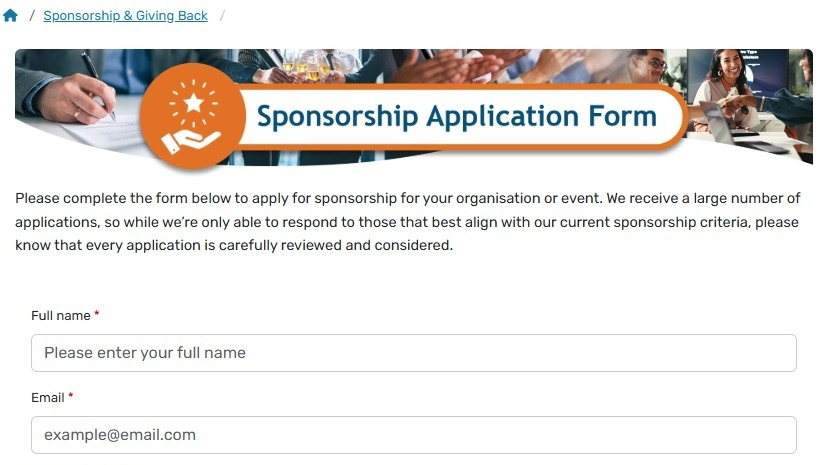Click the trailing breadcrumb slash separator
This screenshot has width=831, height=465.
click(222, 16)
